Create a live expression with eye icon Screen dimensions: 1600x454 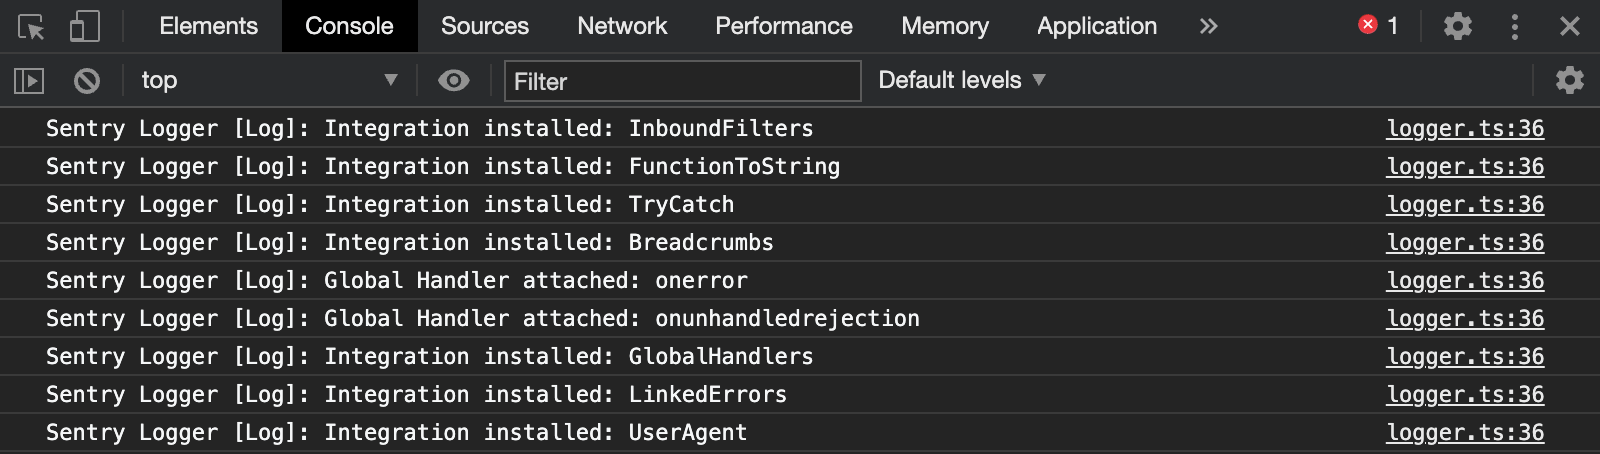coord(454,80)
